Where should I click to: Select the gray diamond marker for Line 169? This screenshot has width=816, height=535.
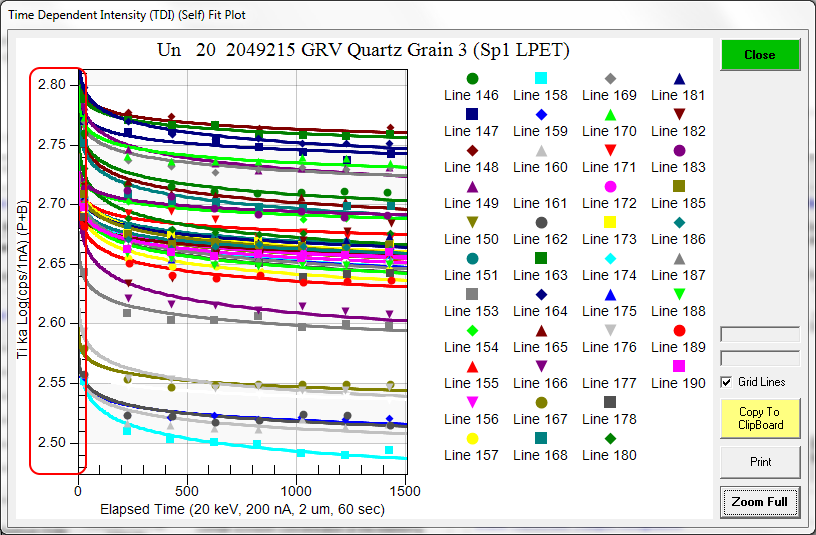coord(610,78)
